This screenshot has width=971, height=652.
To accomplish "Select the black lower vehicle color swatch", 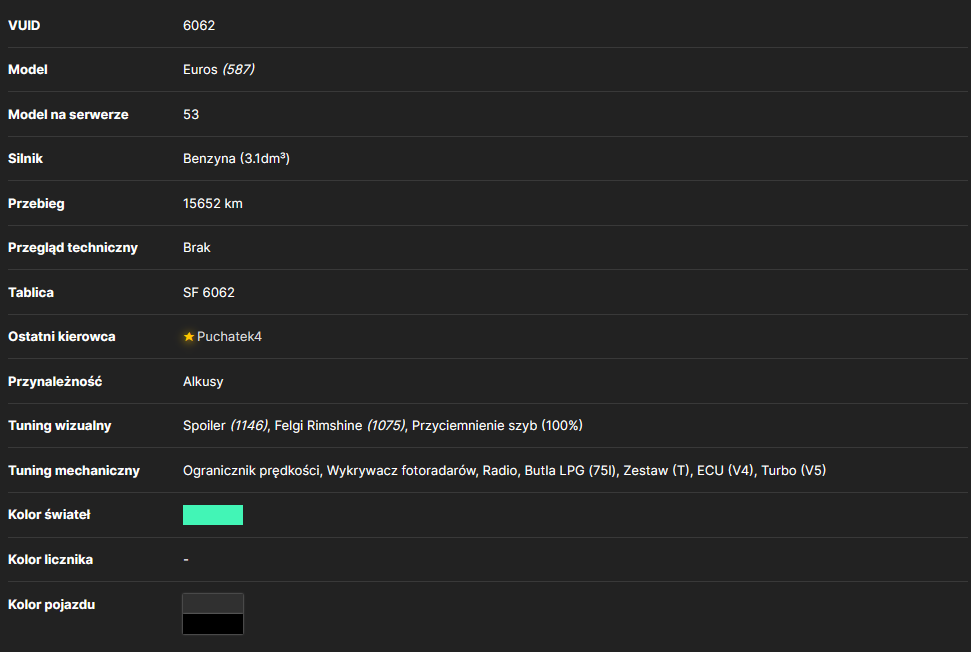I will click(212, 624).
